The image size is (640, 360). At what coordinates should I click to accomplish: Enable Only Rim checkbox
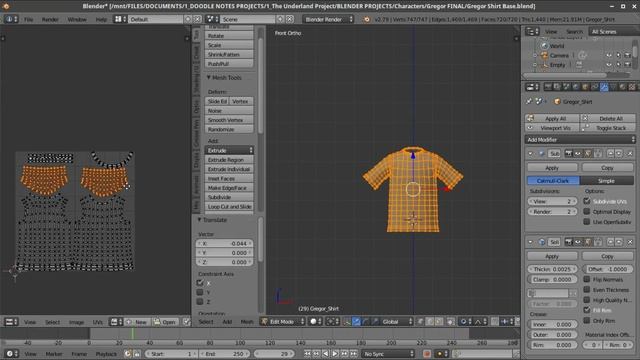click(587, 320)
